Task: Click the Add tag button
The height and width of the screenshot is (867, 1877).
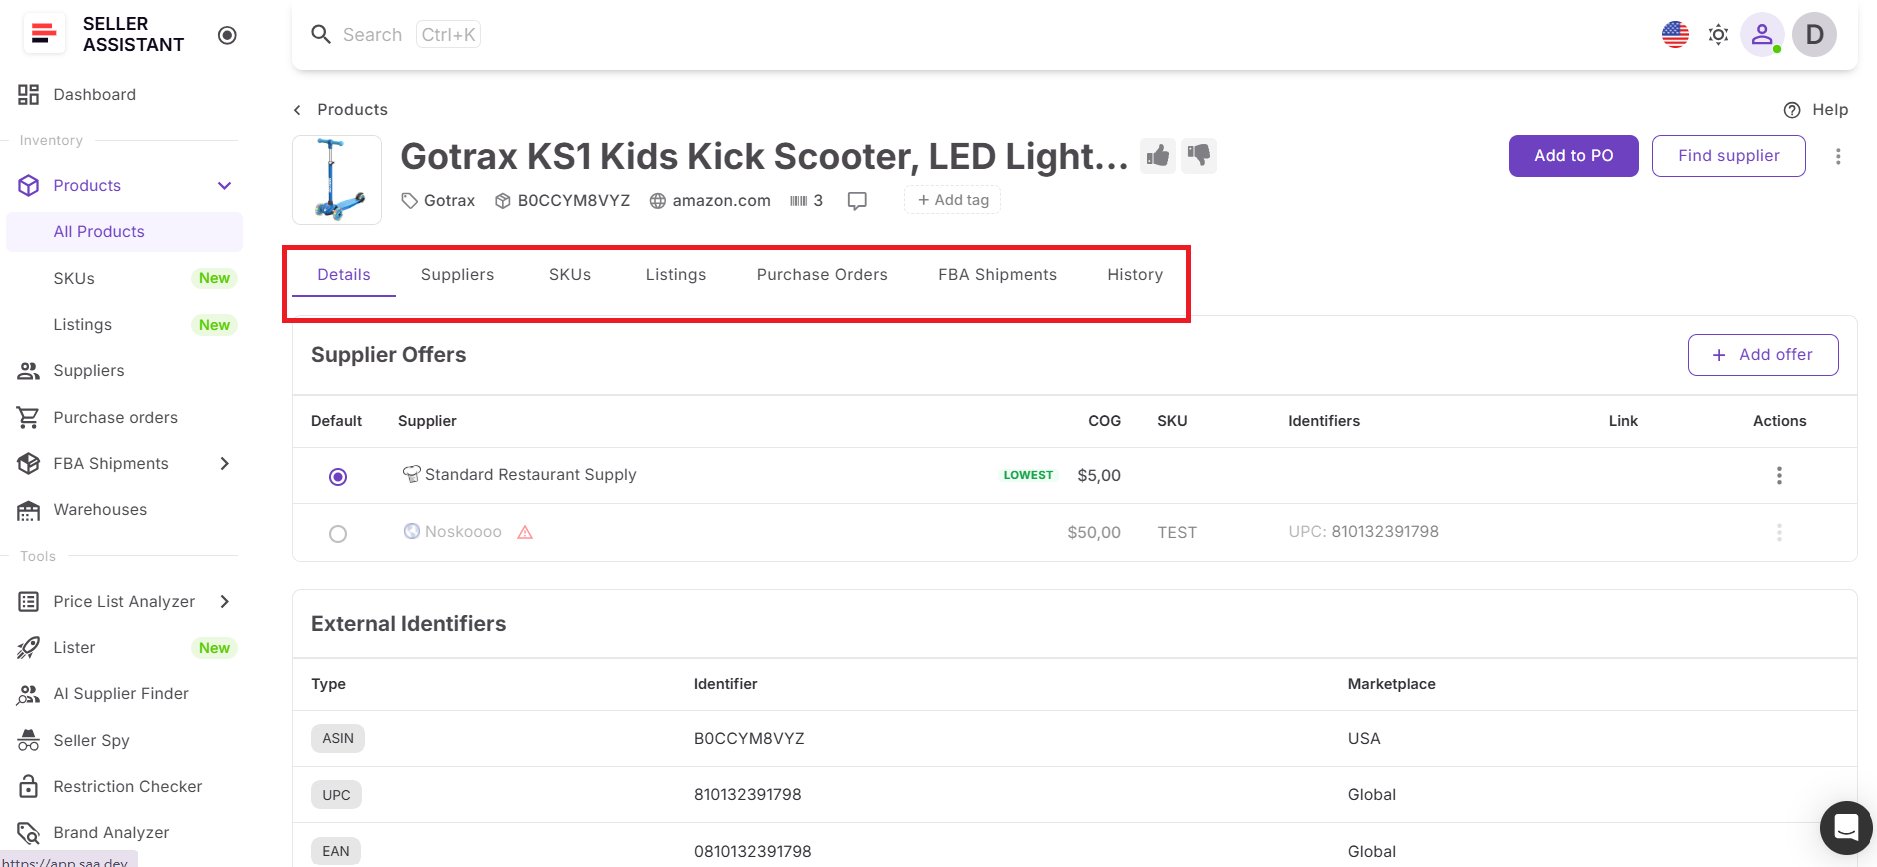Action: click(953, 200)
